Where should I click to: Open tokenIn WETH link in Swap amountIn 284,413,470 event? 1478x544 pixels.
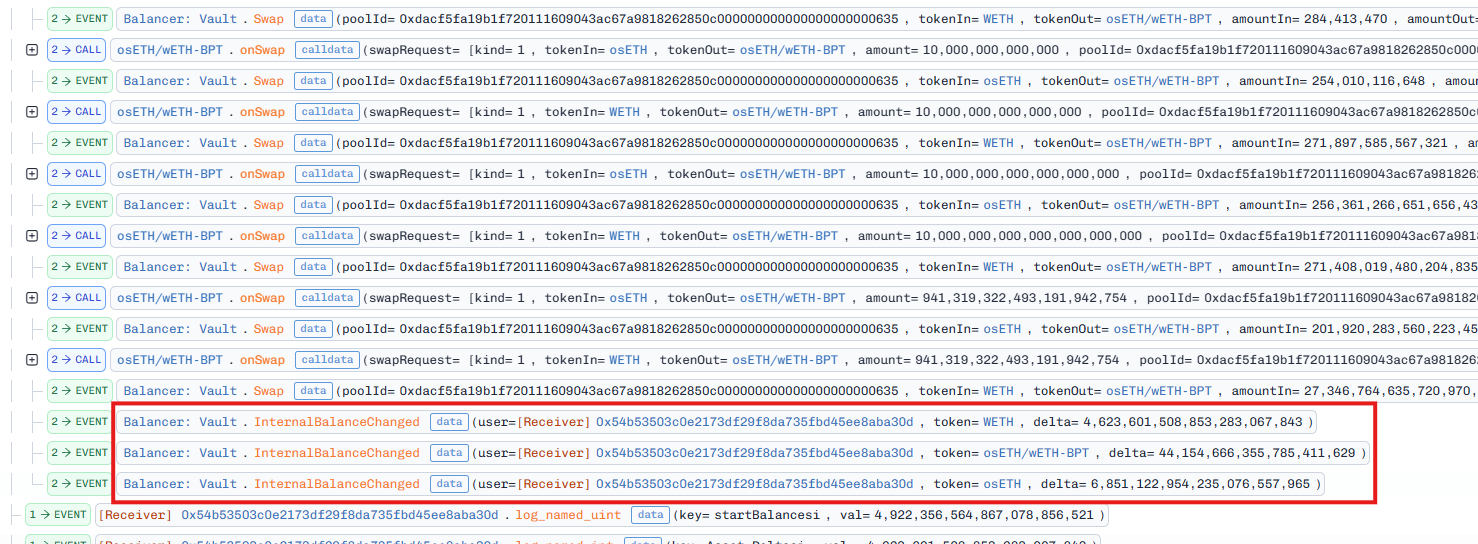pos(998,19)
